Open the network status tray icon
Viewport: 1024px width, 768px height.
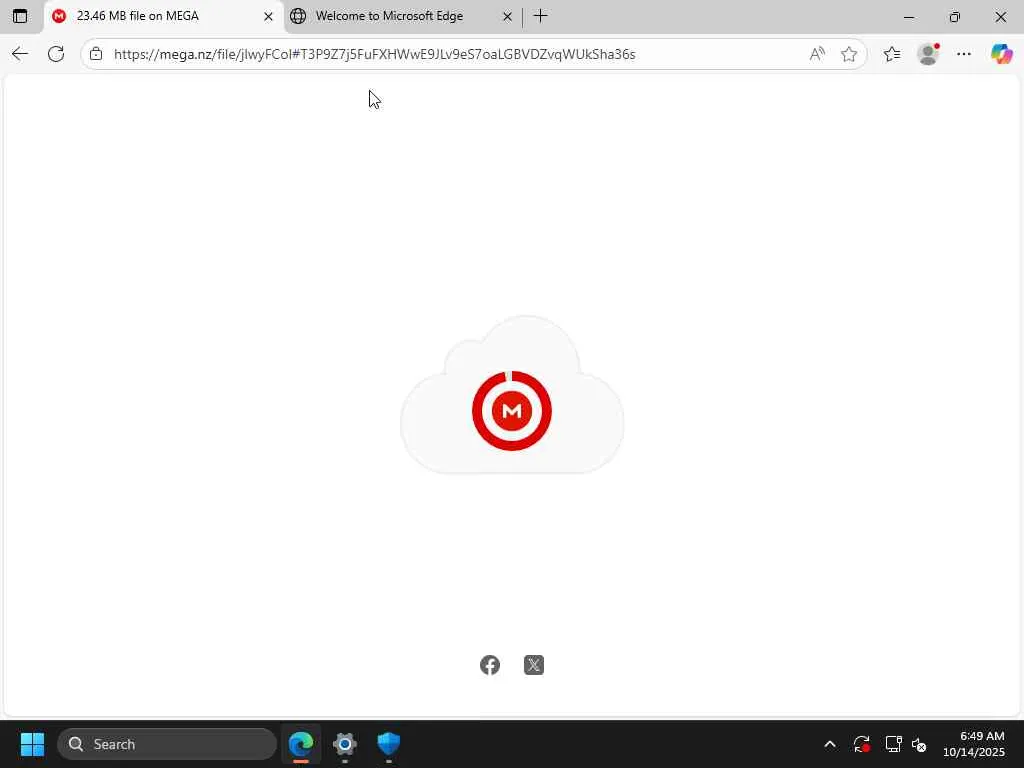coord(893,744)
